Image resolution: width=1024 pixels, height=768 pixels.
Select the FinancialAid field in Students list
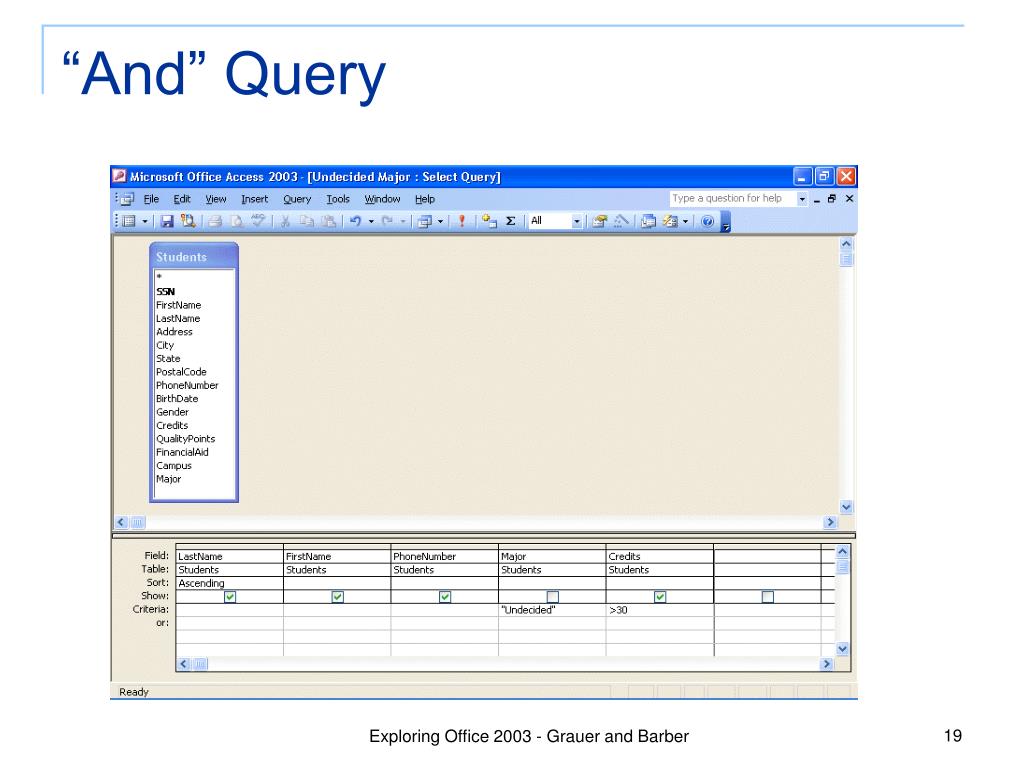tap(182, 452)
